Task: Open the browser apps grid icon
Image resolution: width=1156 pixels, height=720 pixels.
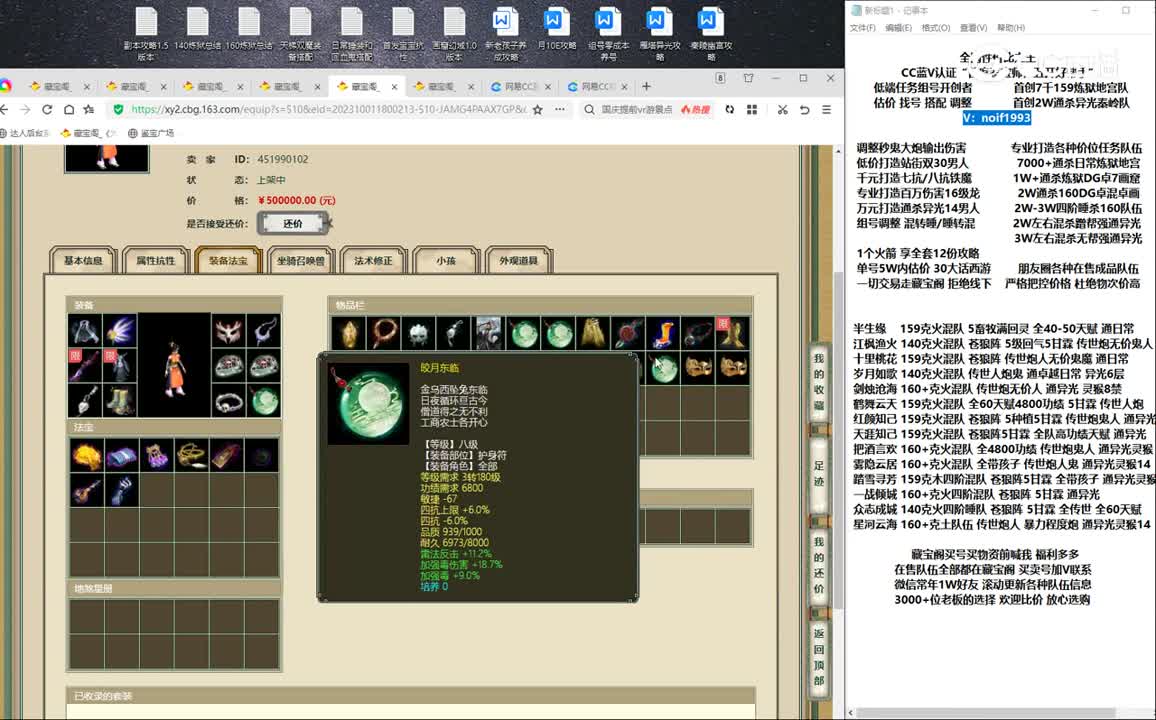Action: 752,109
